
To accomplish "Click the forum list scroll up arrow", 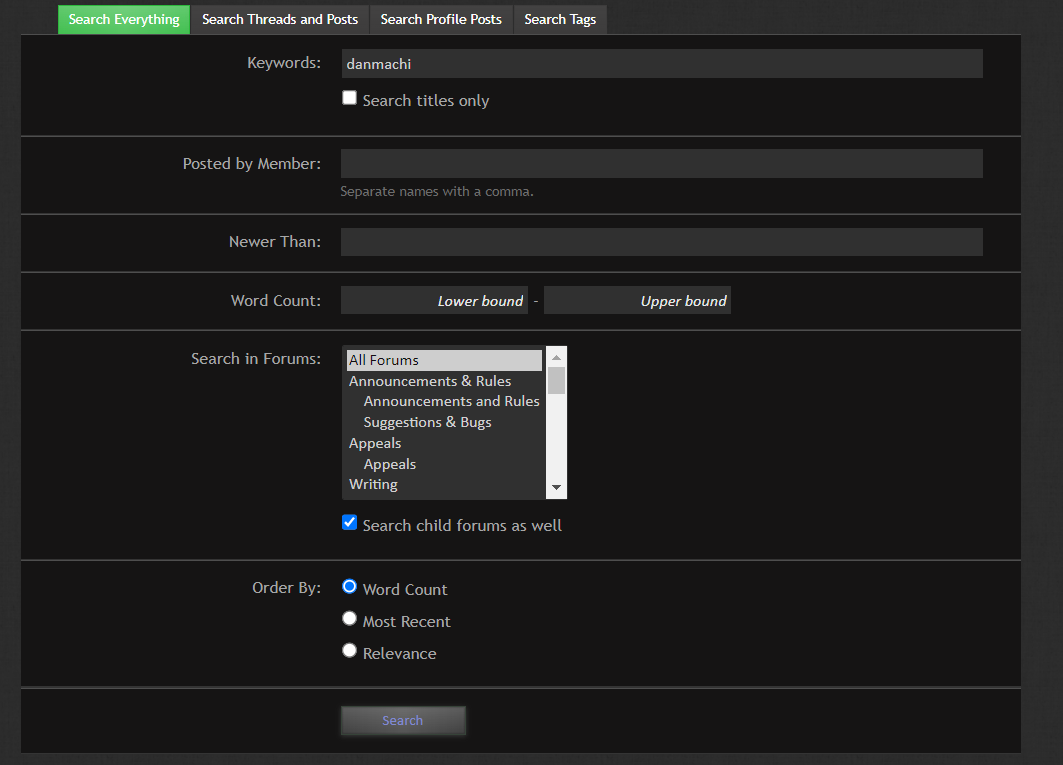I will point(557,356).
